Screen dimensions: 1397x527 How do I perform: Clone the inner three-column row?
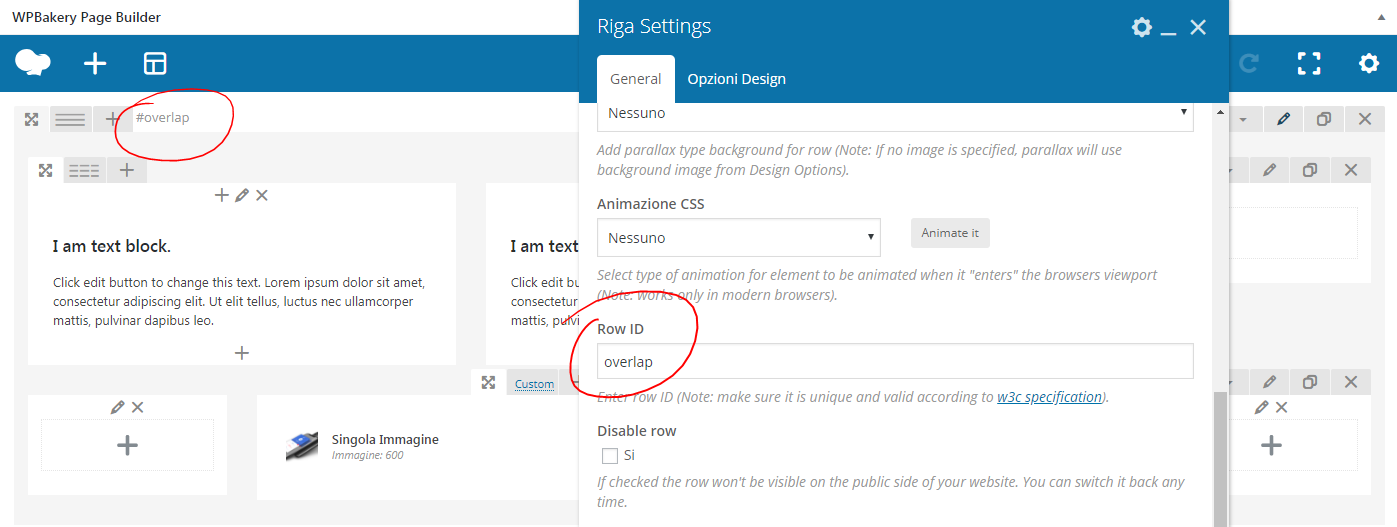tap(1310, 171)
